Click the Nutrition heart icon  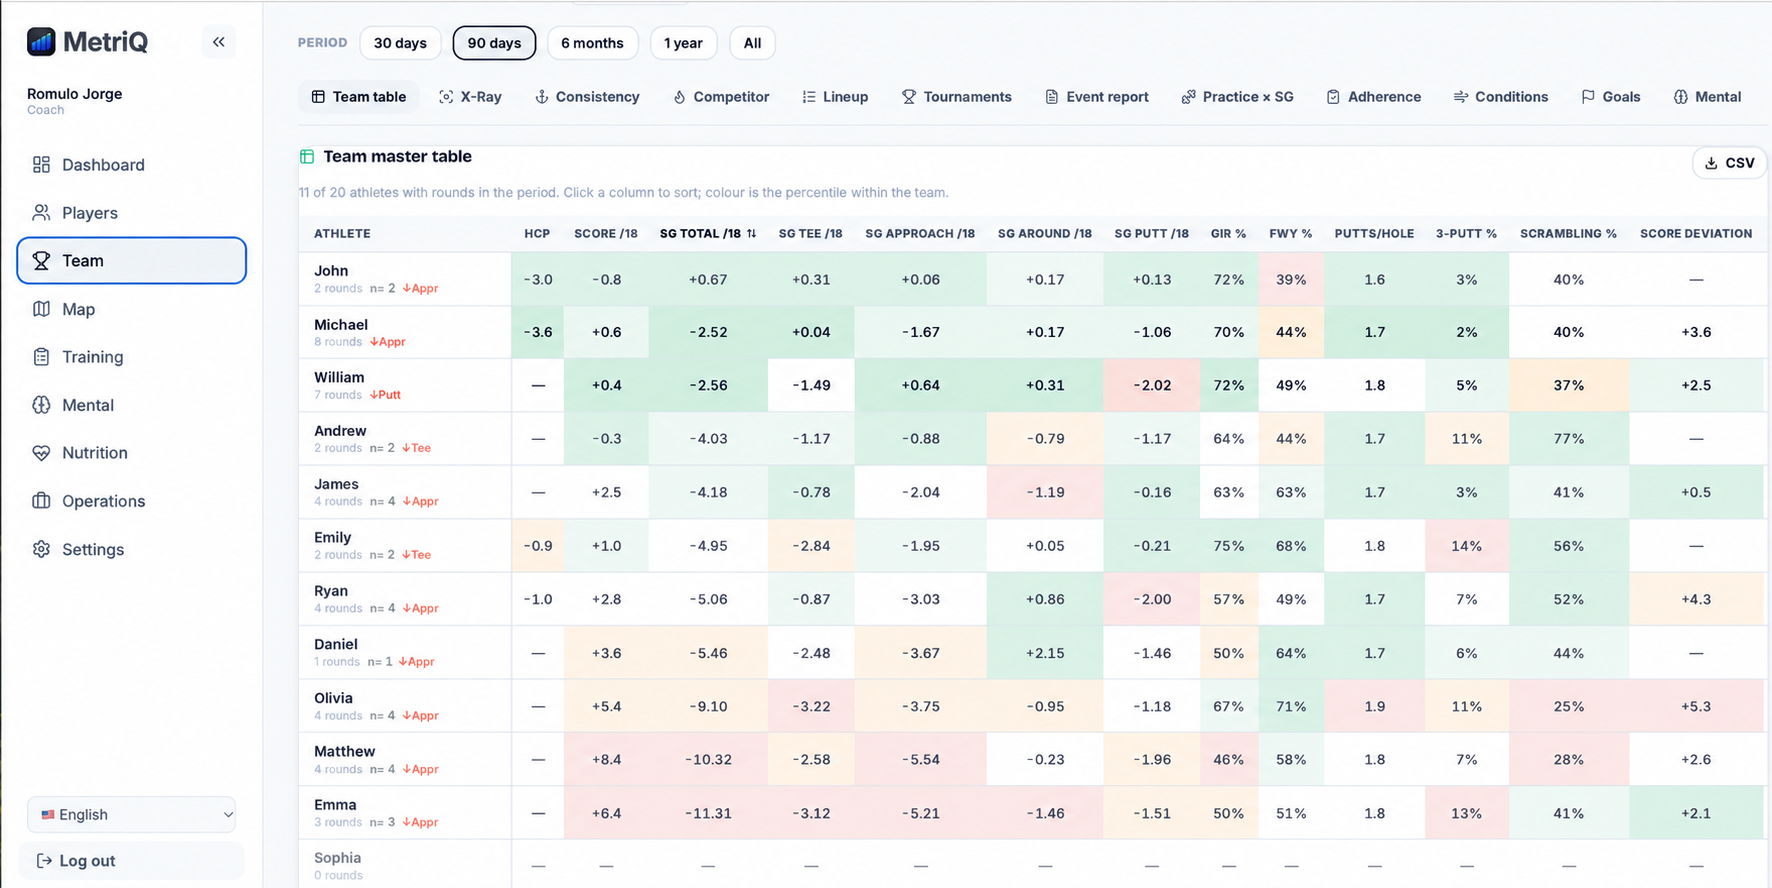pos(41,453)
